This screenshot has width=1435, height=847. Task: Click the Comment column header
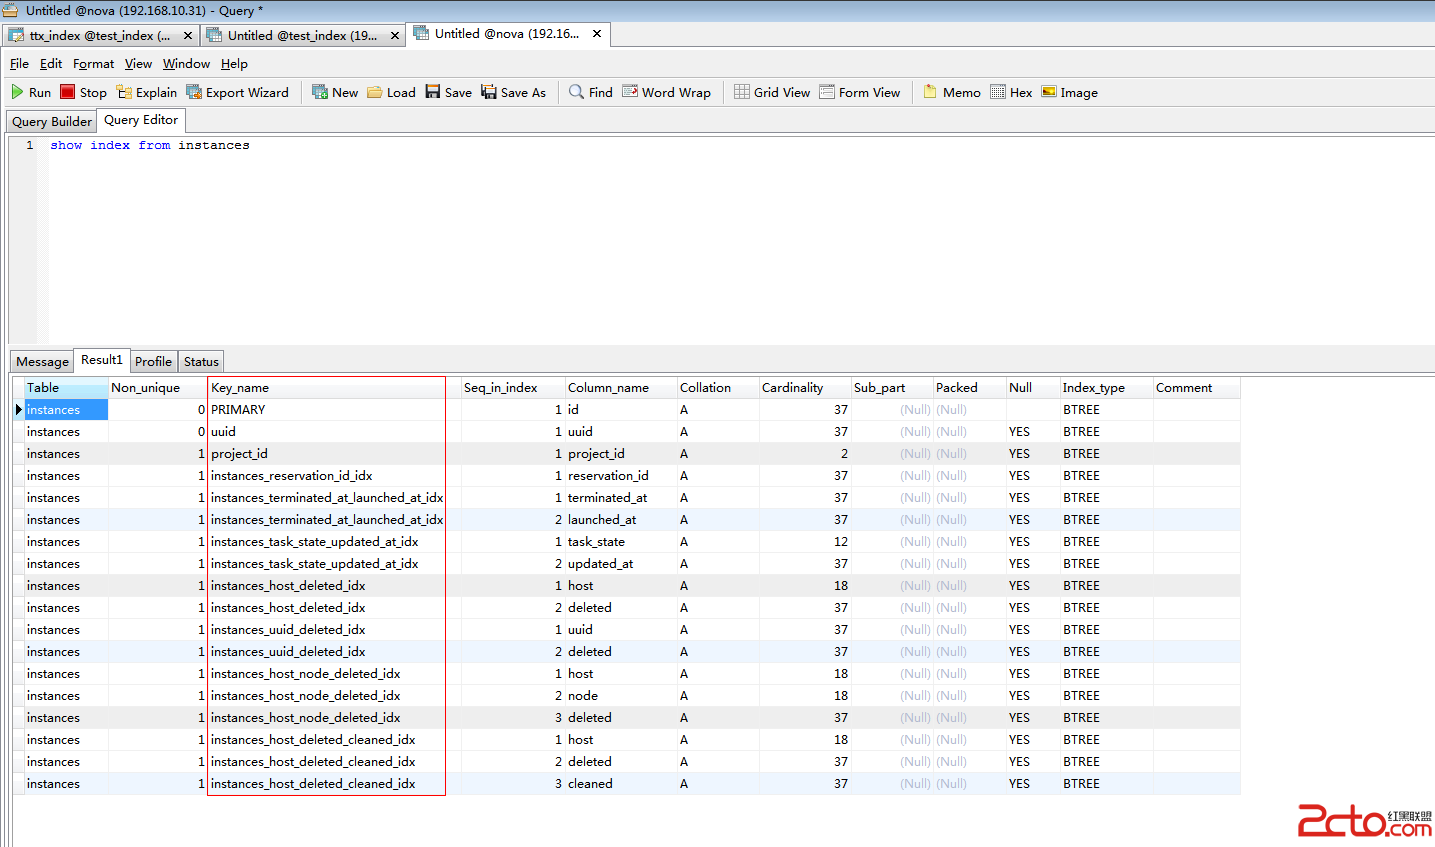click(1196, 387)
